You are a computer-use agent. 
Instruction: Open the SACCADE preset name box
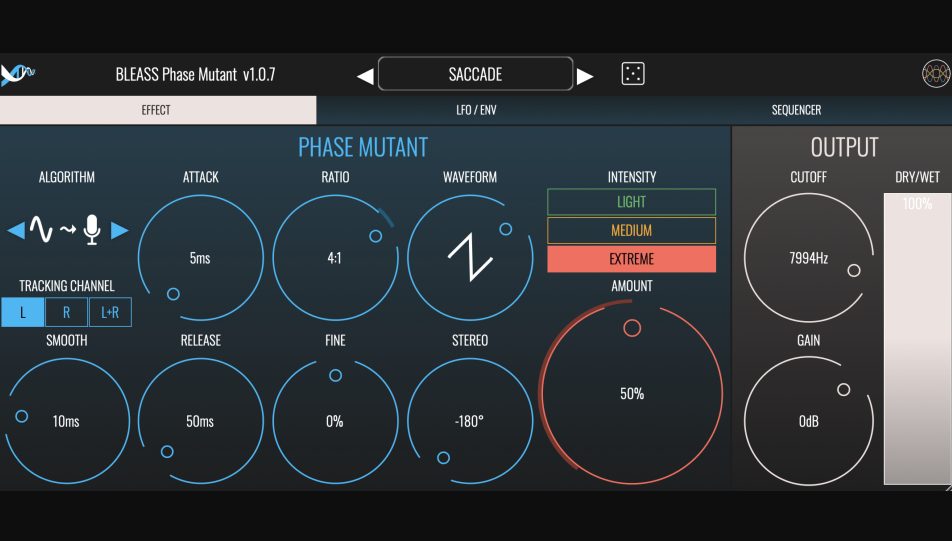pos(475,74)
